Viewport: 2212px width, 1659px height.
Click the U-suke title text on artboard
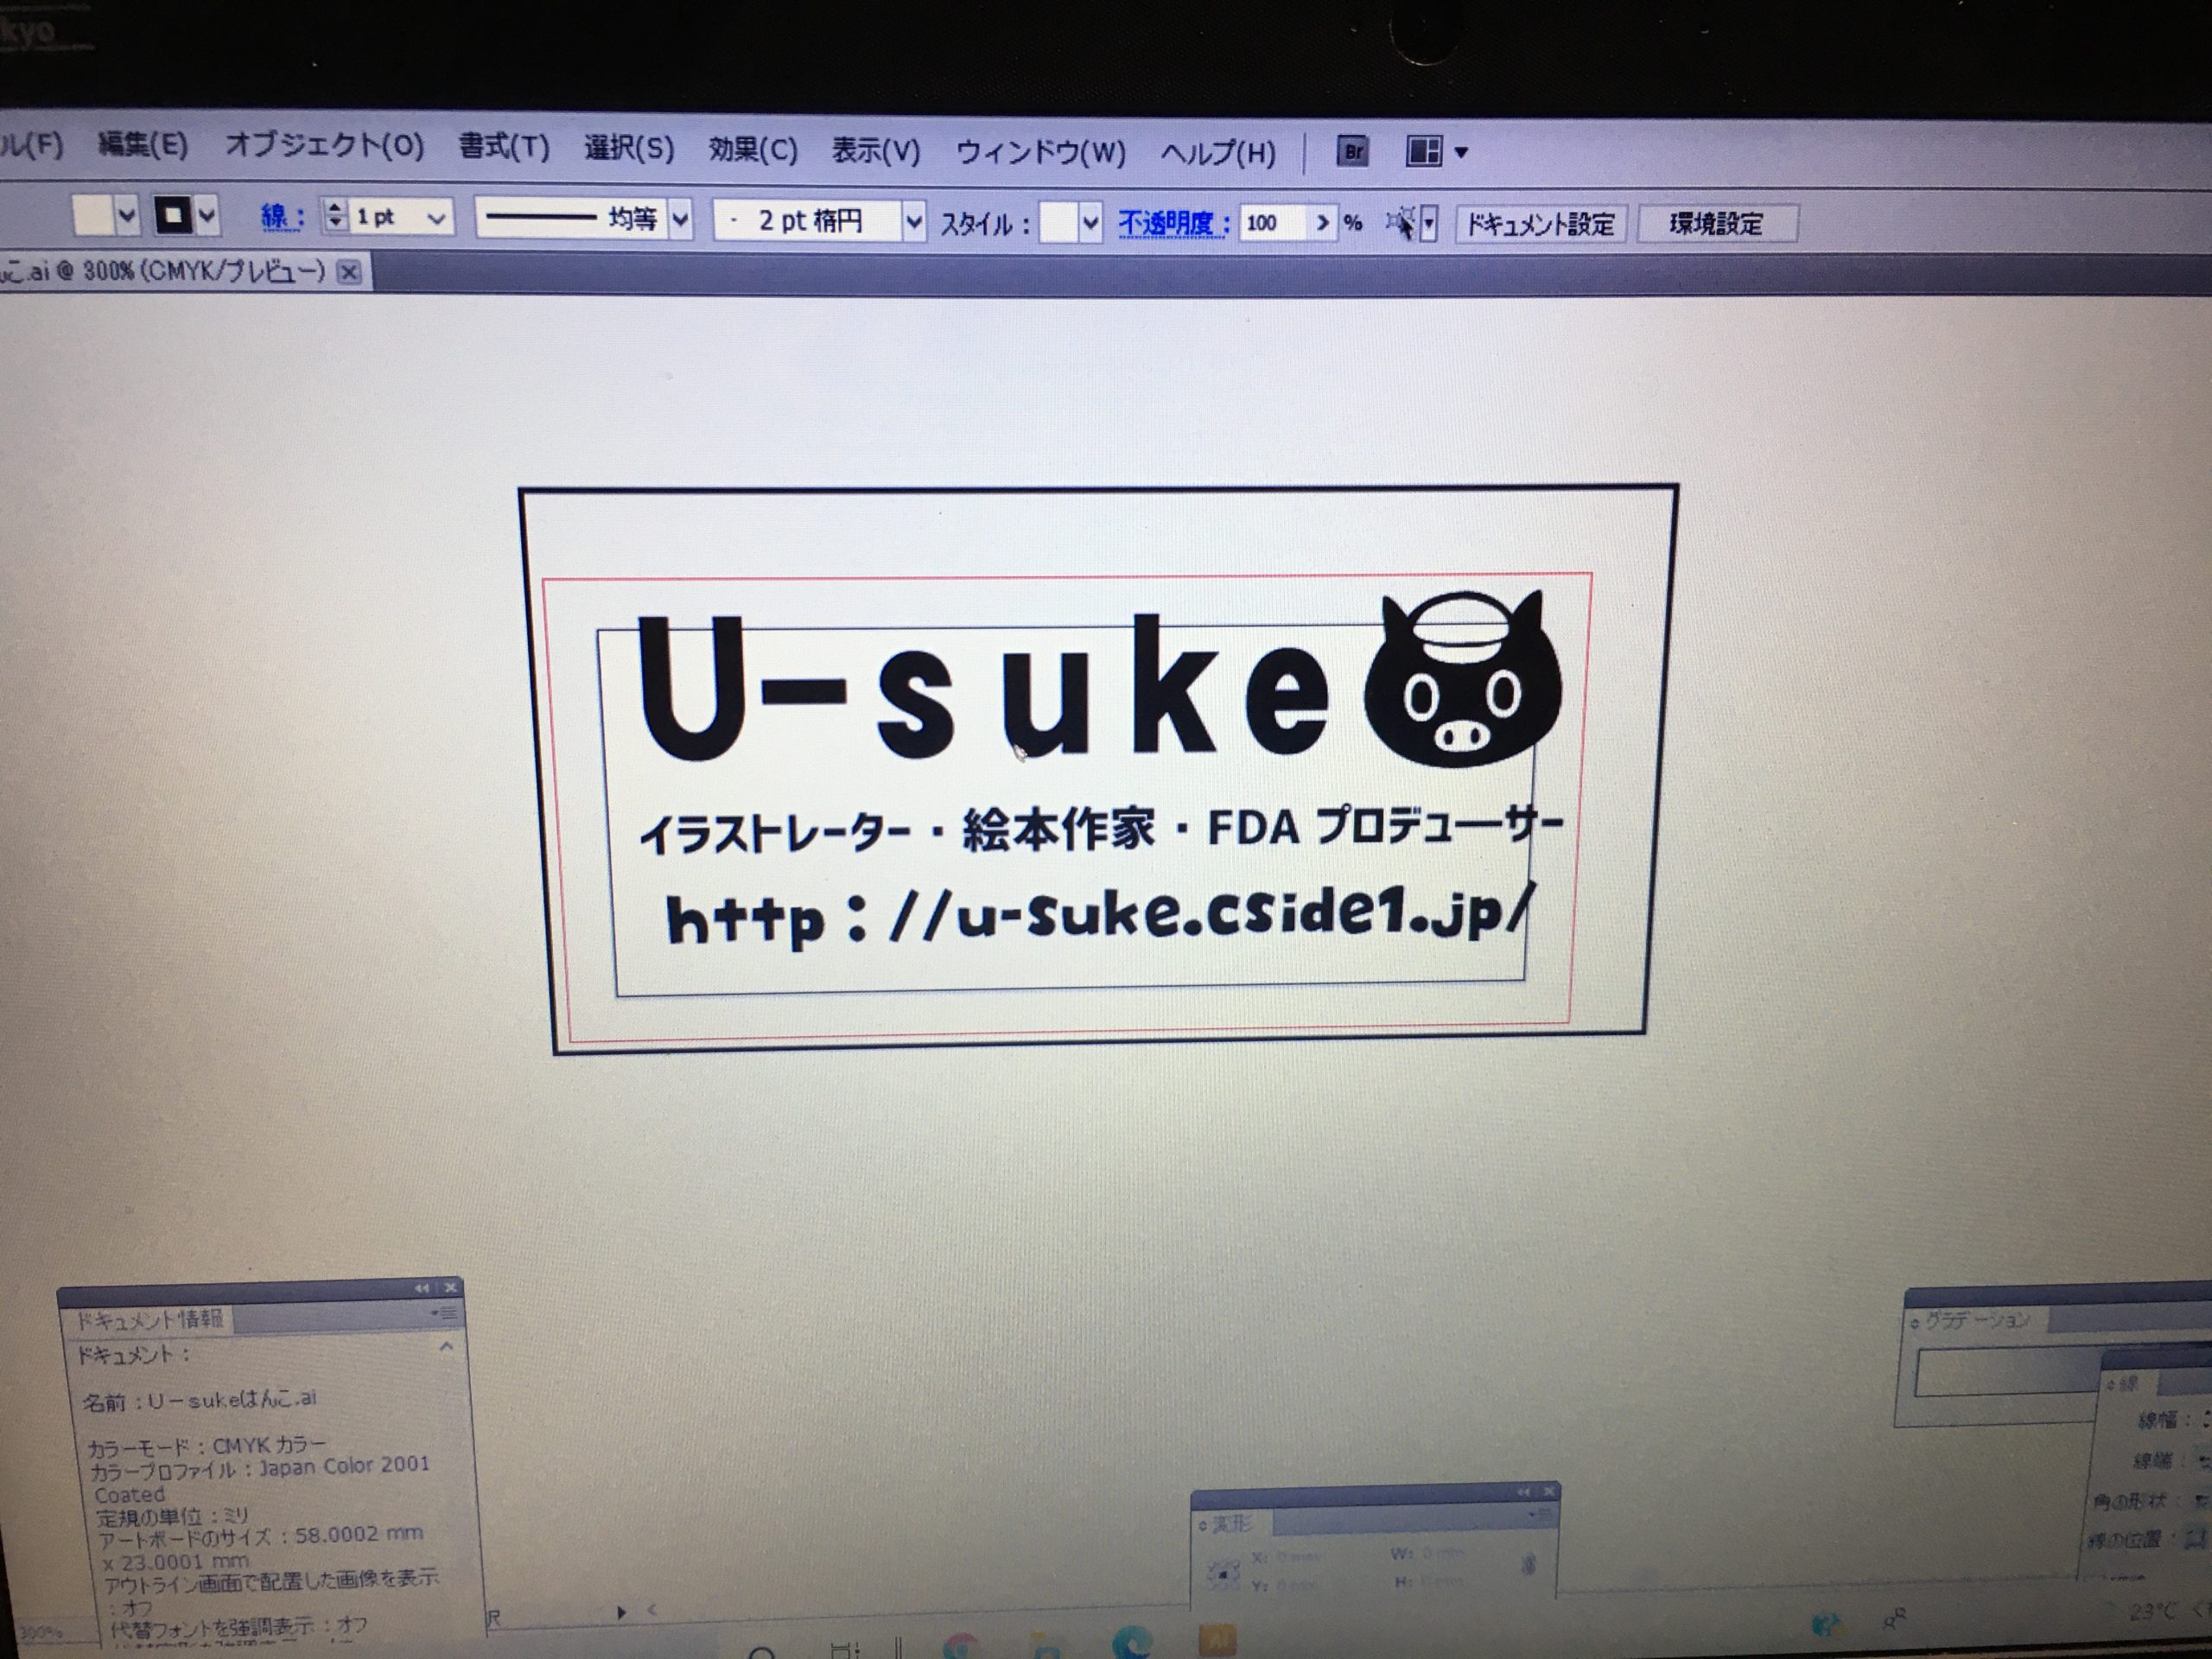[983, 687]
